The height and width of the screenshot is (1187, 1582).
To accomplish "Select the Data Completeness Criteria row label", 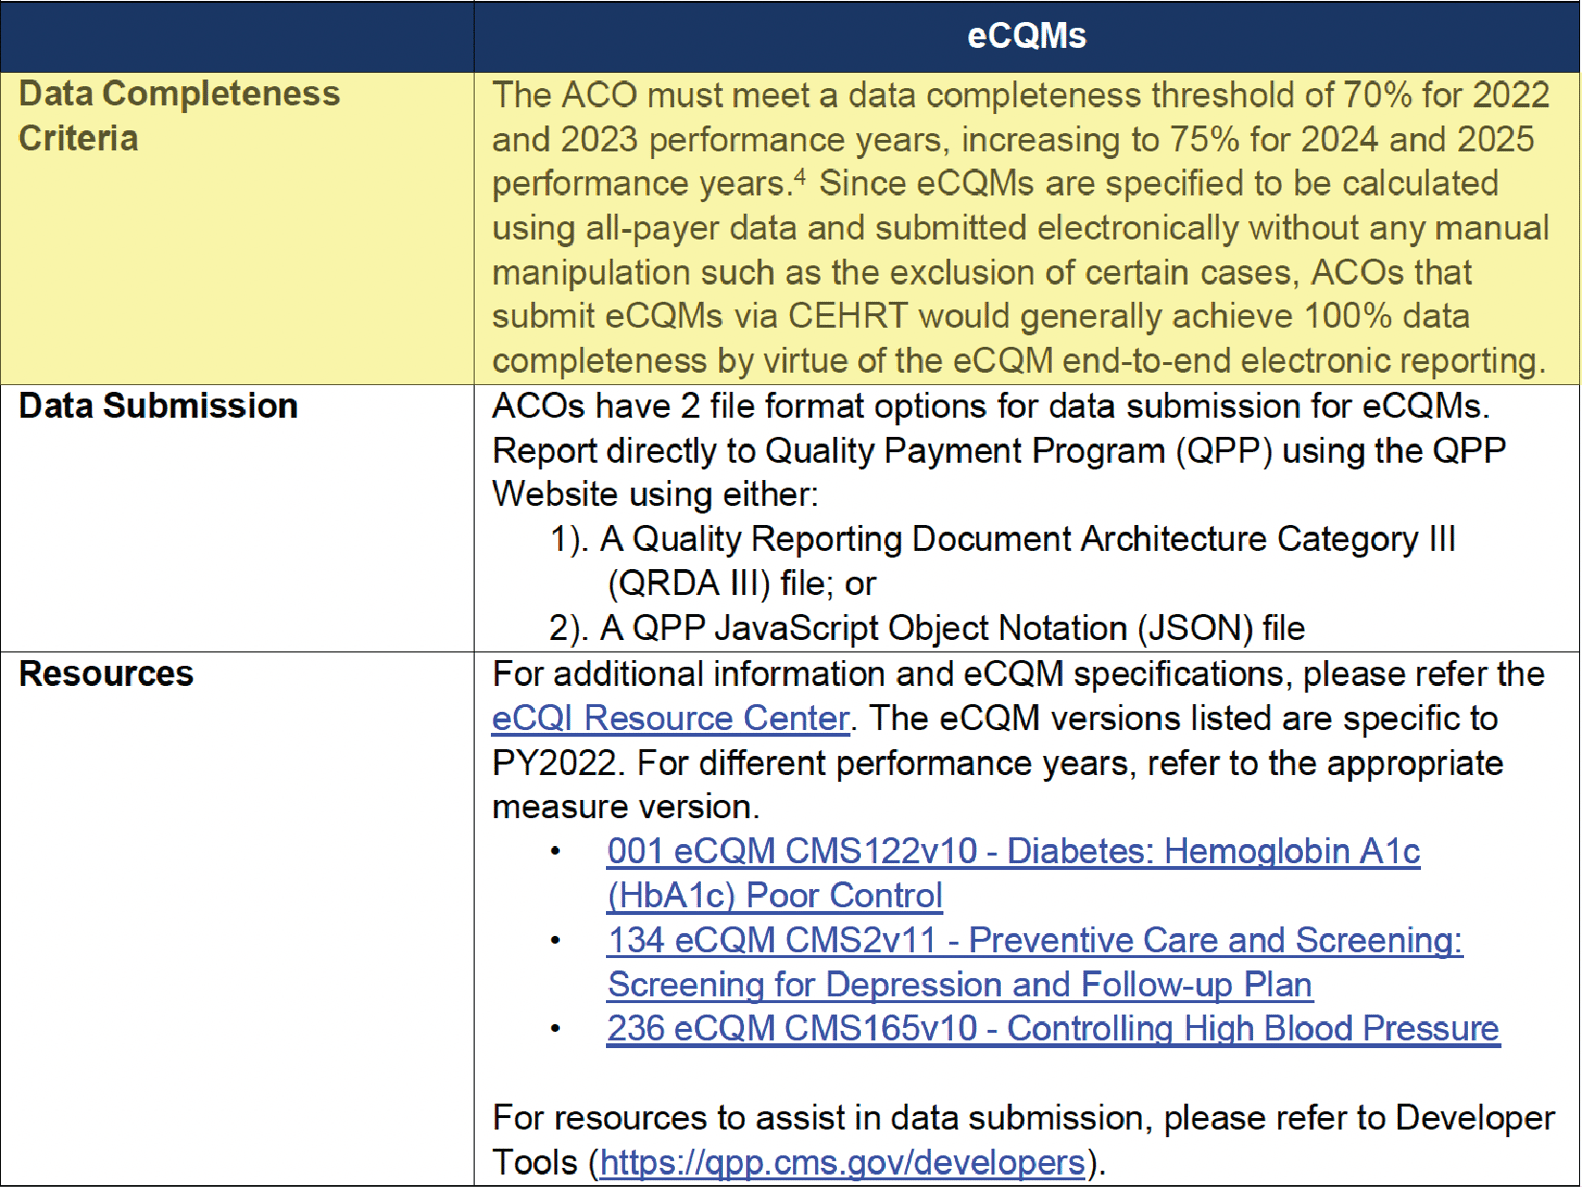I will tap(179, 115).
